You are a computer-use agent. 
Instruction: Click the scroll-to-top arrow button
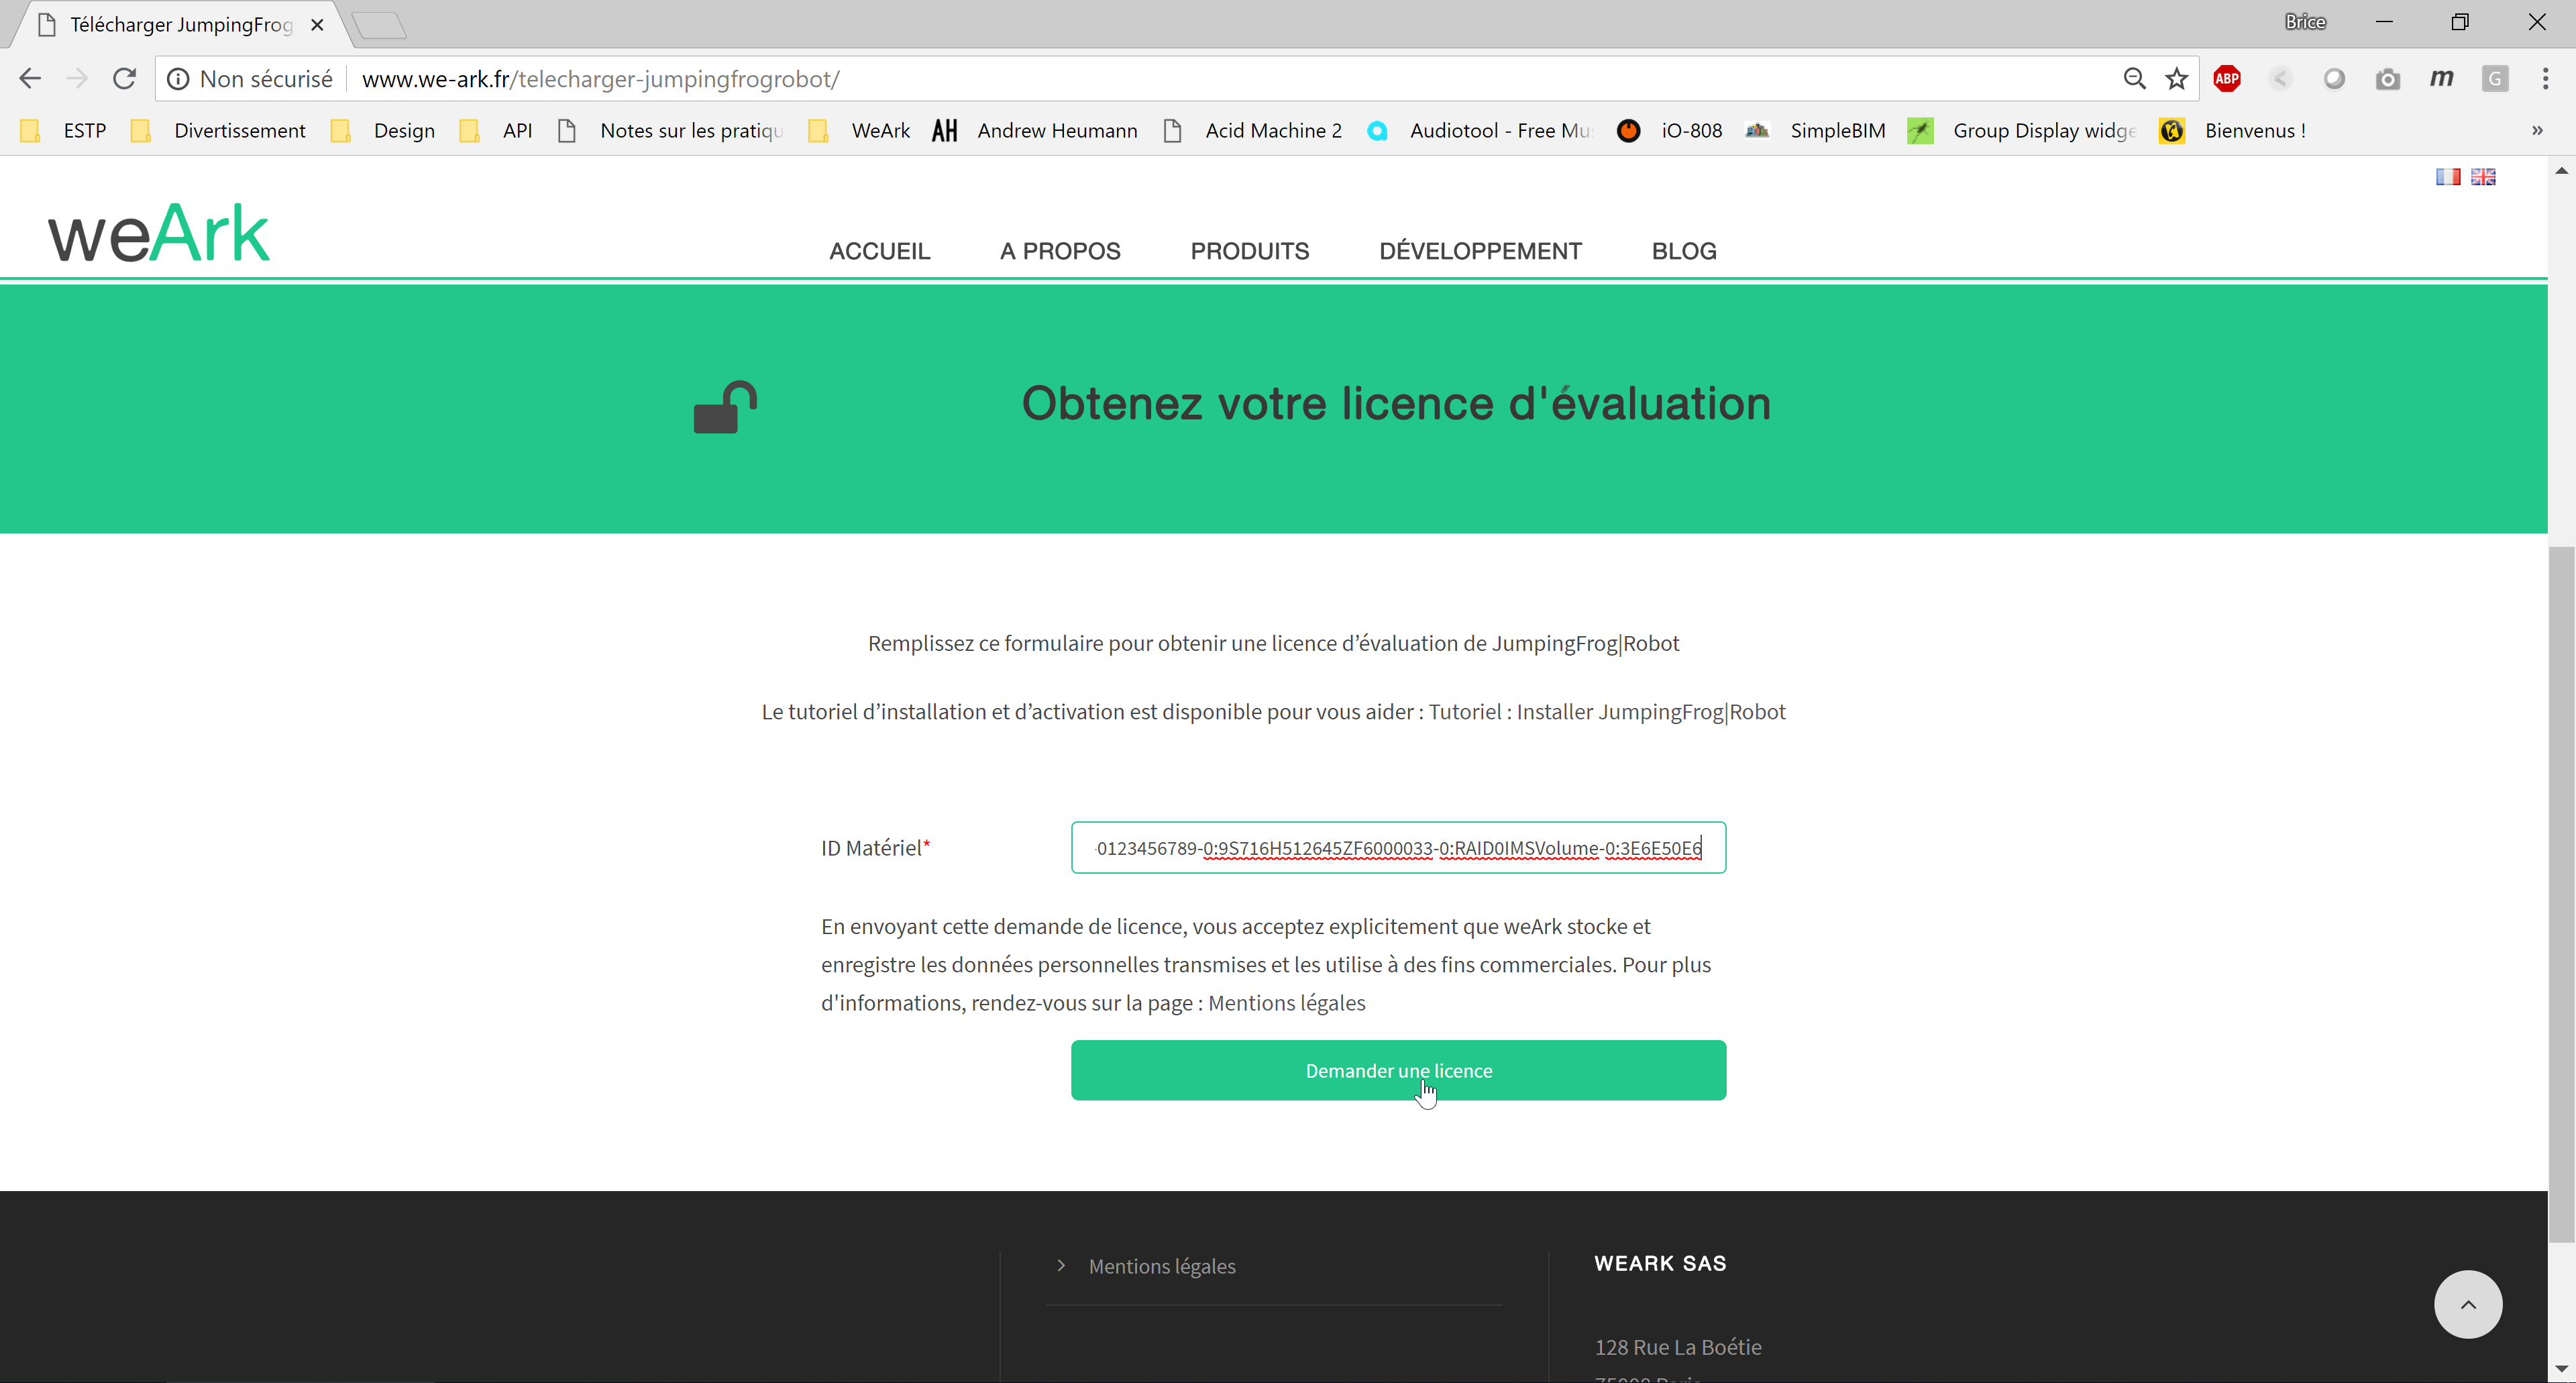pyautogui.click(x=2469, y=1304)
